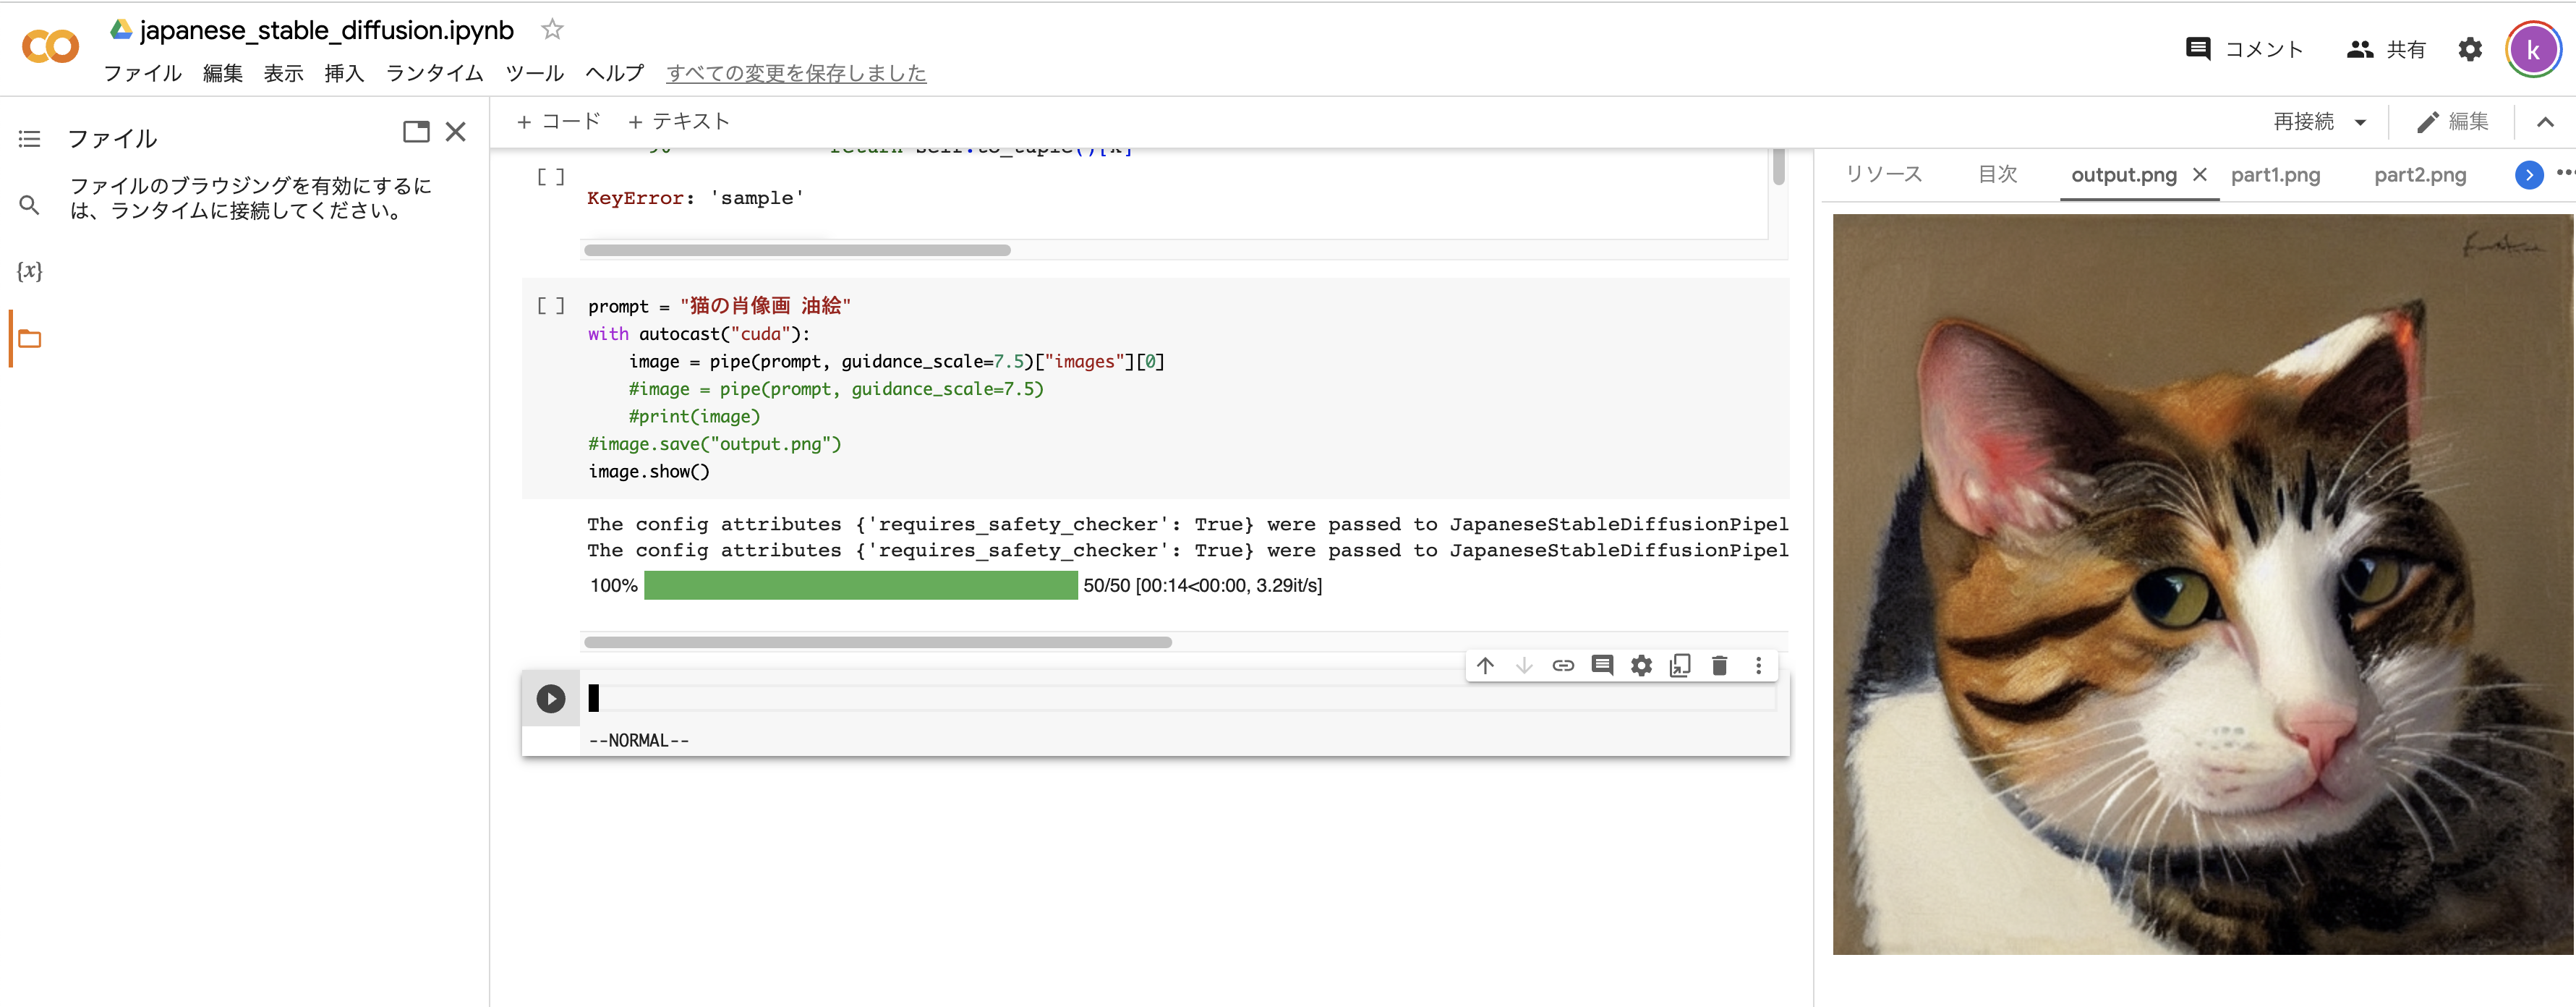Click the すべての変更を保存しました link
Image resolution: width=2576 pixels, height=1007 pixels.
pos(797,73)
